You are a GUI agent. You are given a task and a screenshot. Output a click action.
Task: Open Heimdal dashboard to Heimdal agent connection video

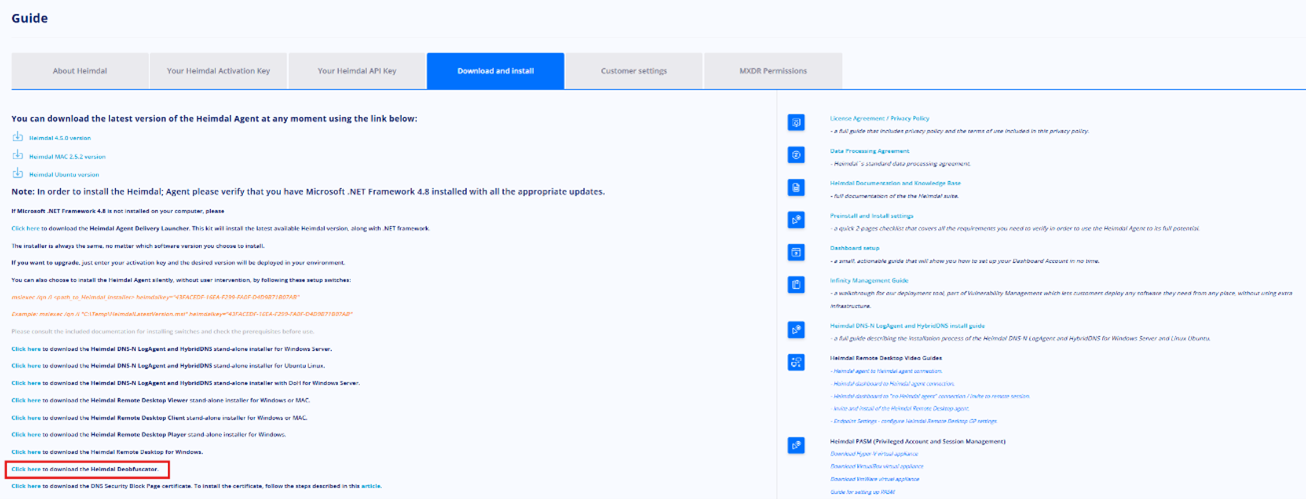(892, 383)
